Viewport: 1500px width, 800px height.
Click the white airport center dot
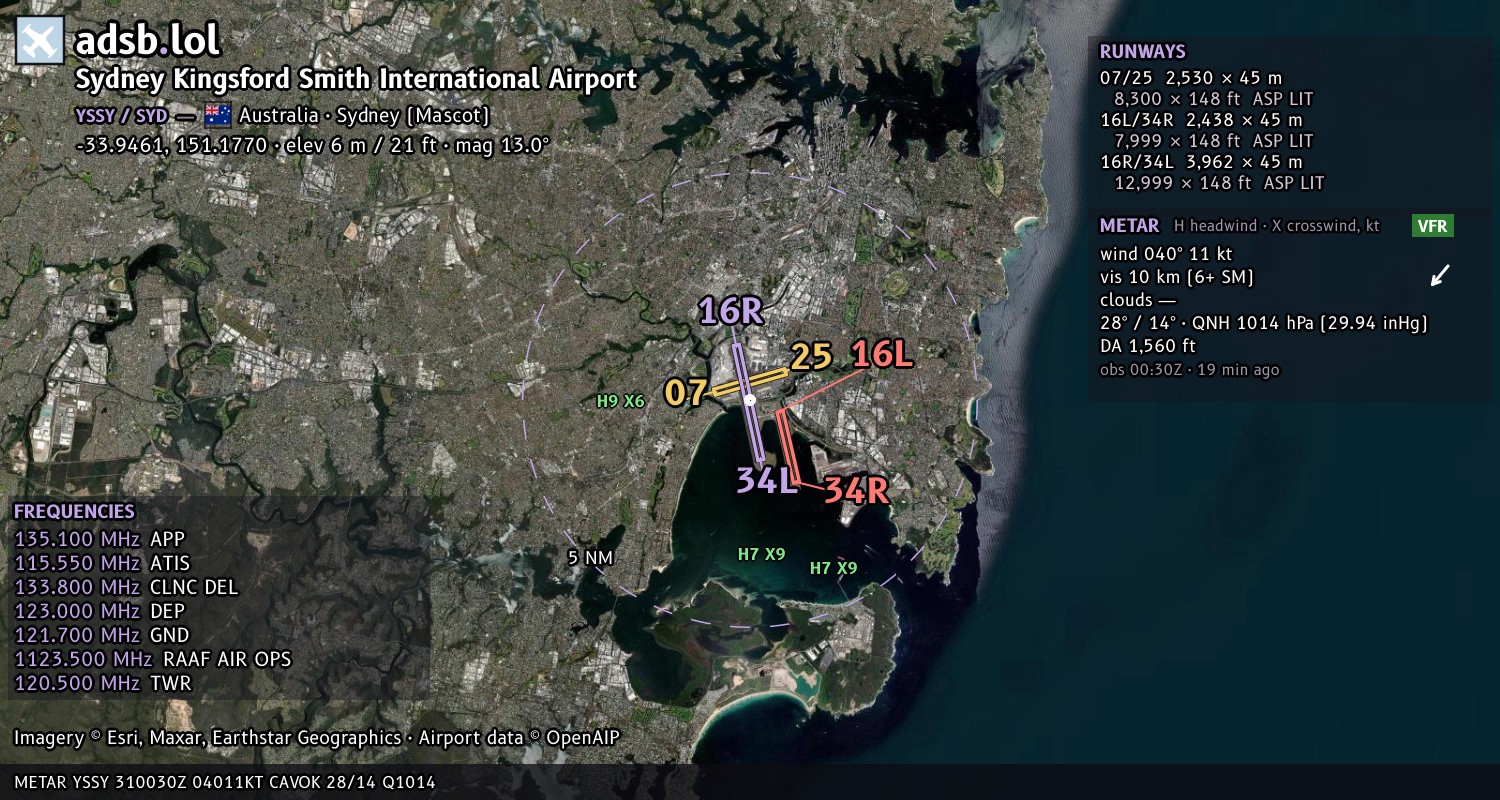[x=750, y=400]
